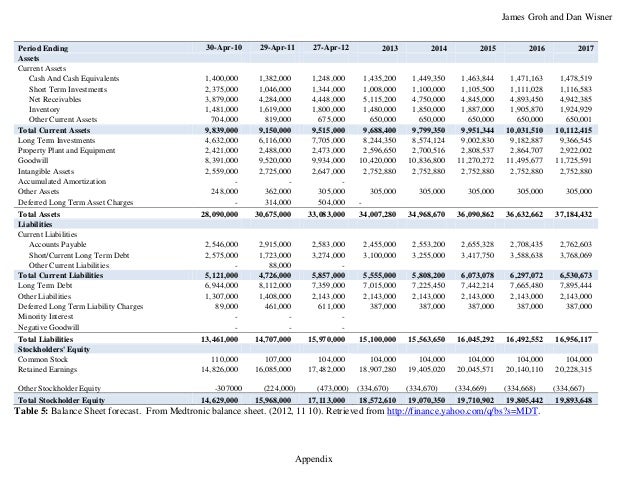Open the finance.yahoo.com MDT balance sheet link
The height and width of the screenshot is (493, 638).
point(463,411)
